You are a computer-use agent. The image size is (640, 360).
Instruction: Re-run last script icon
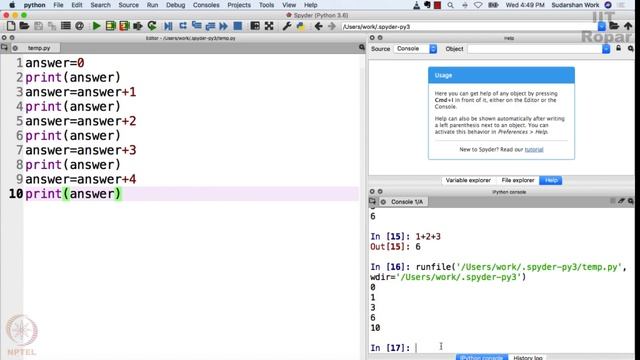pos(152,27)
